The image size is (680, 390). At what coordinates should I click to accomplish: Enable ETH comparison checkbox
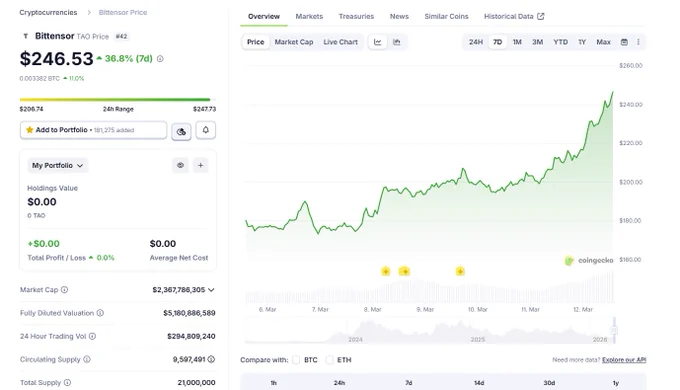click(330, 360)
